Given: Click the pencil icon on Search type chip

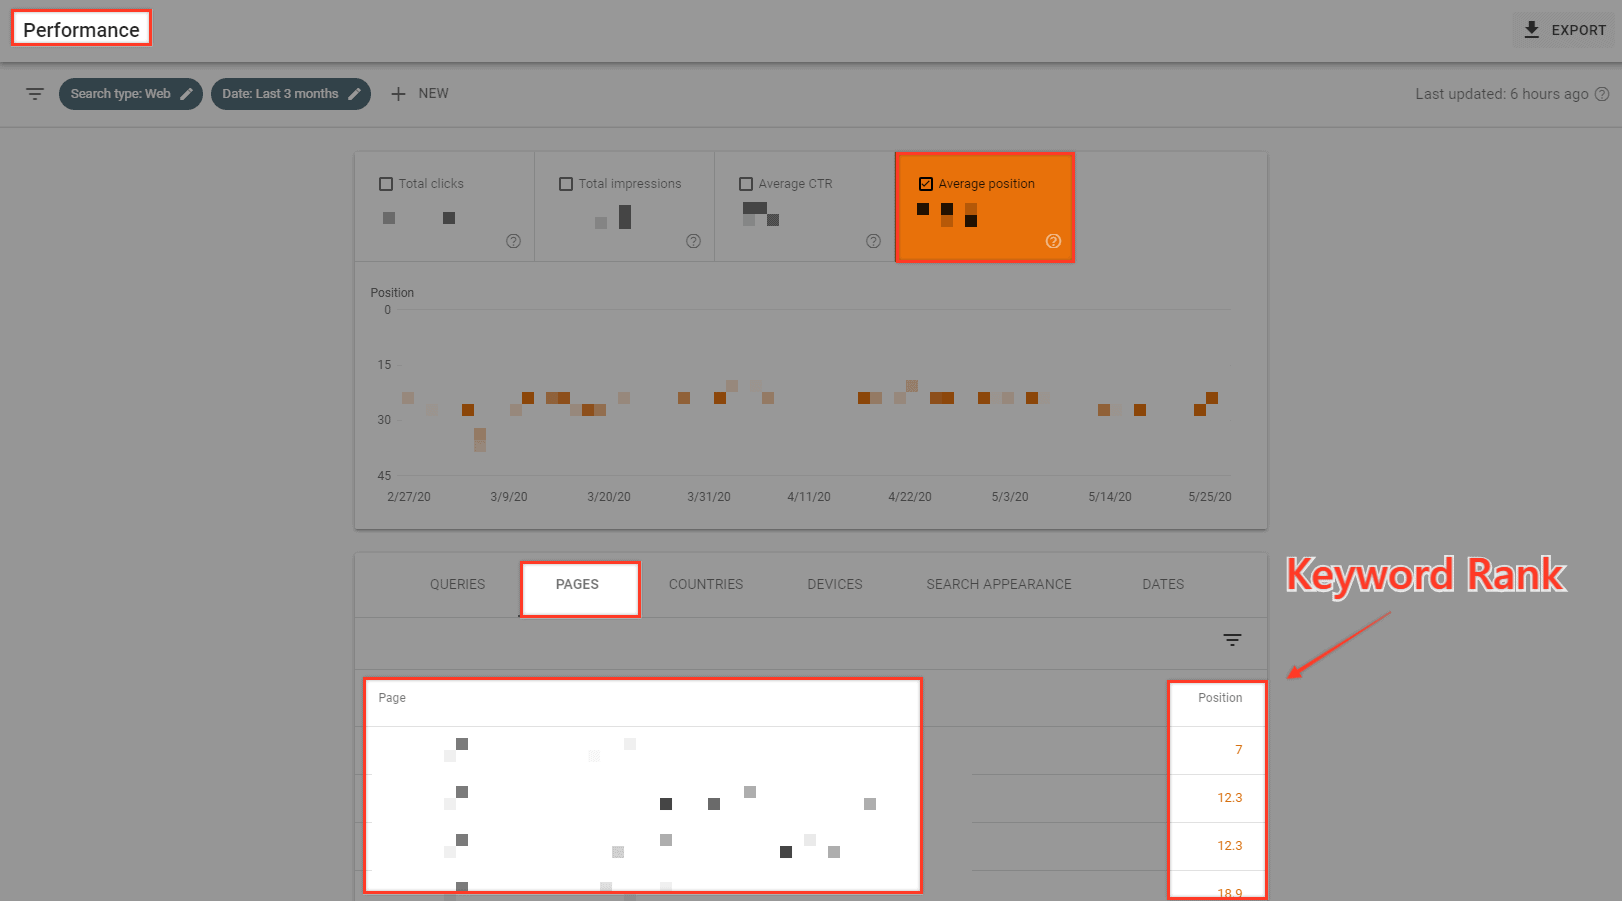Looking at the screenshot, I should point(186,94).
